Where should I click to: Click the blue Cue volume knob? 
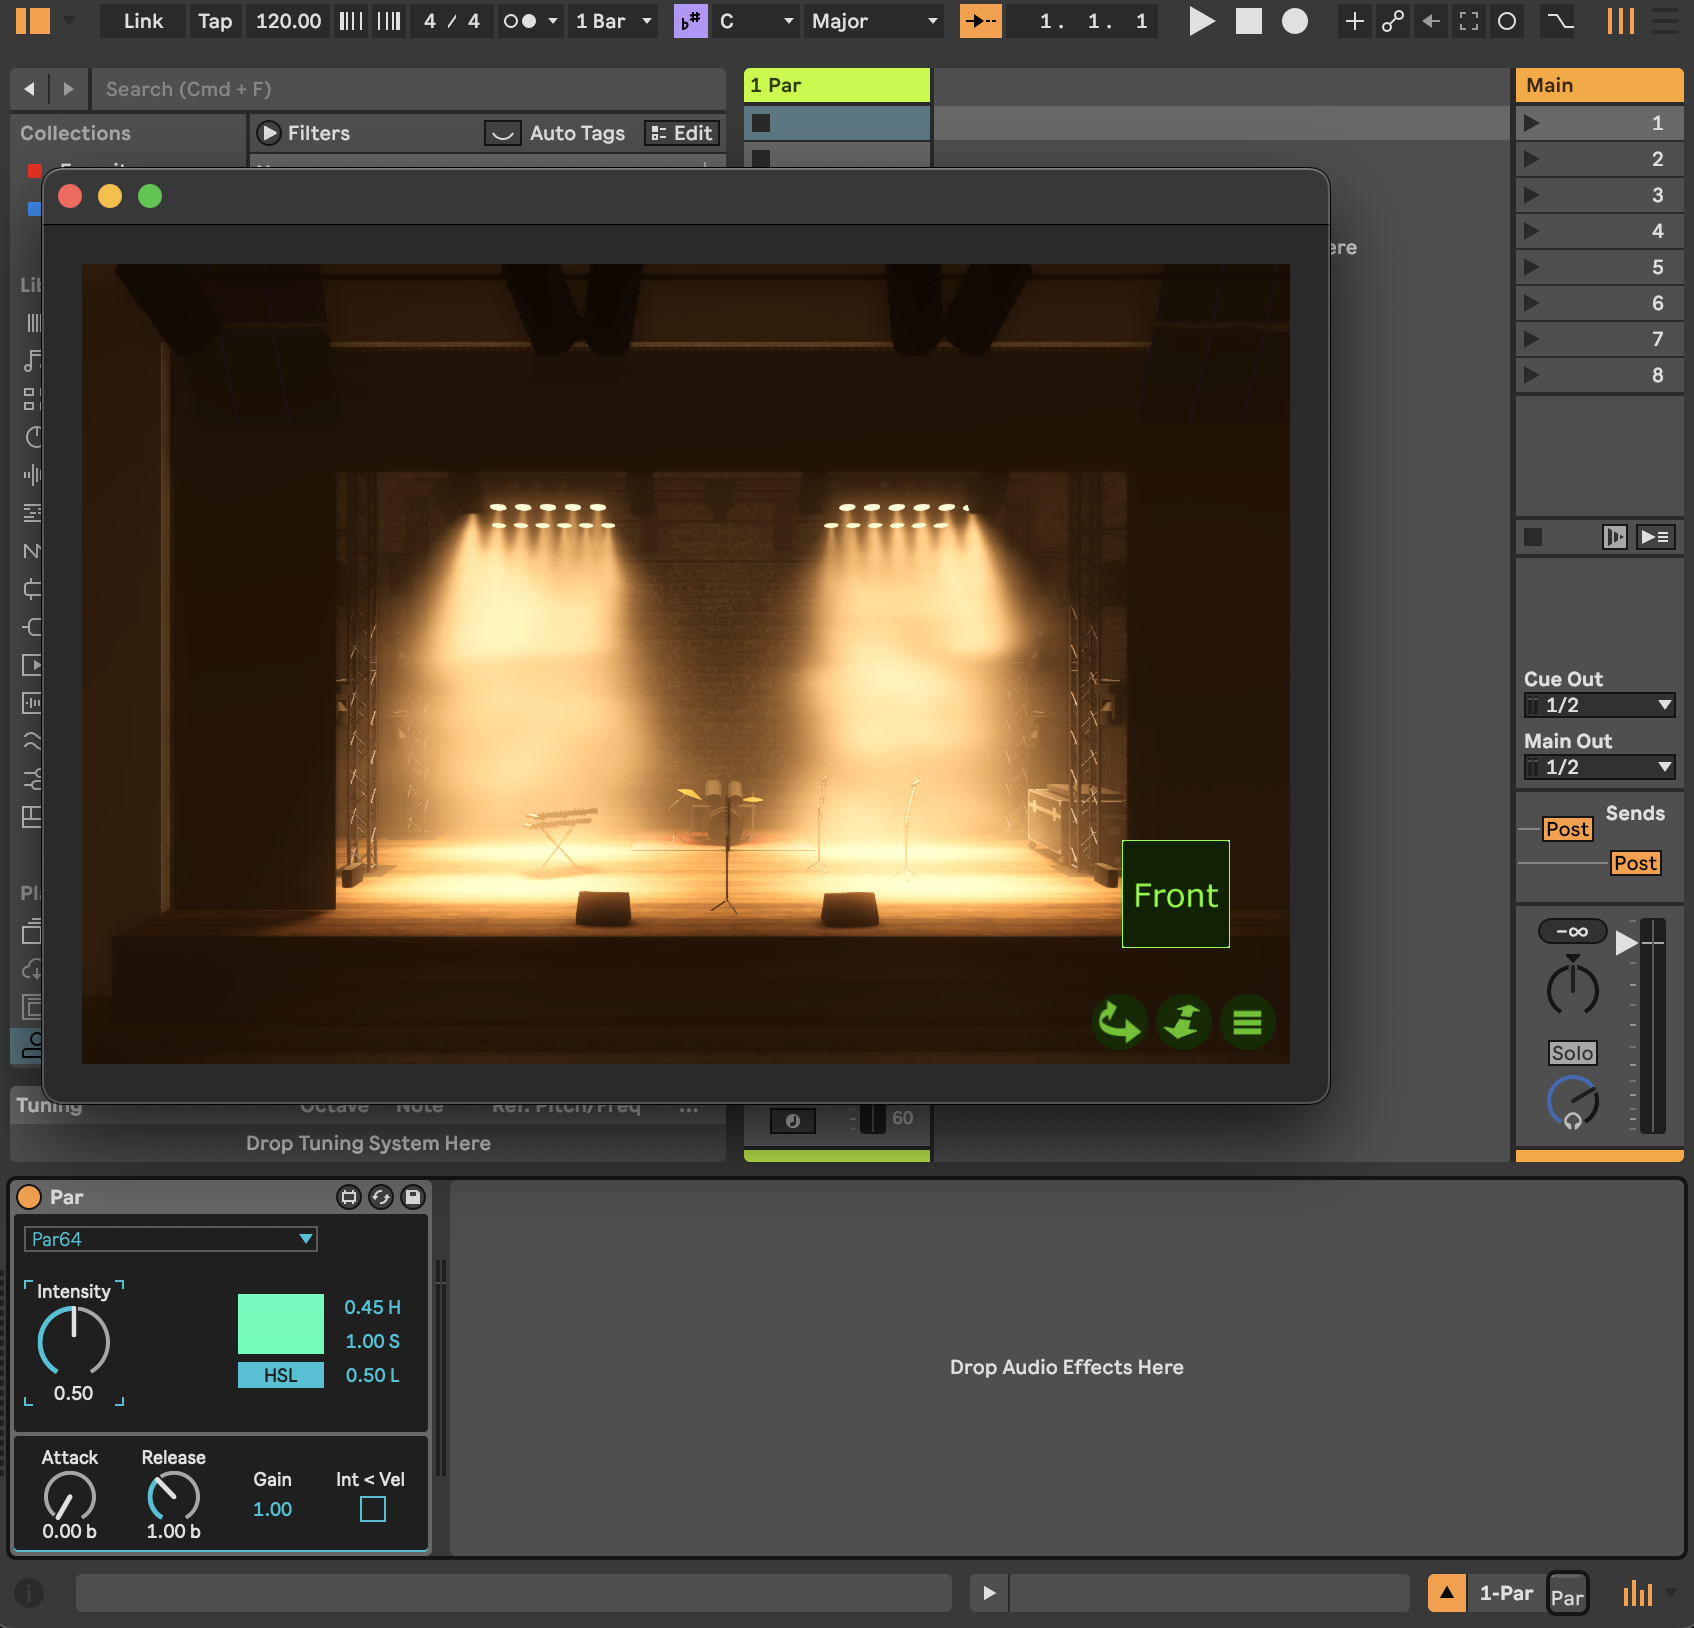(1573, 1102)
